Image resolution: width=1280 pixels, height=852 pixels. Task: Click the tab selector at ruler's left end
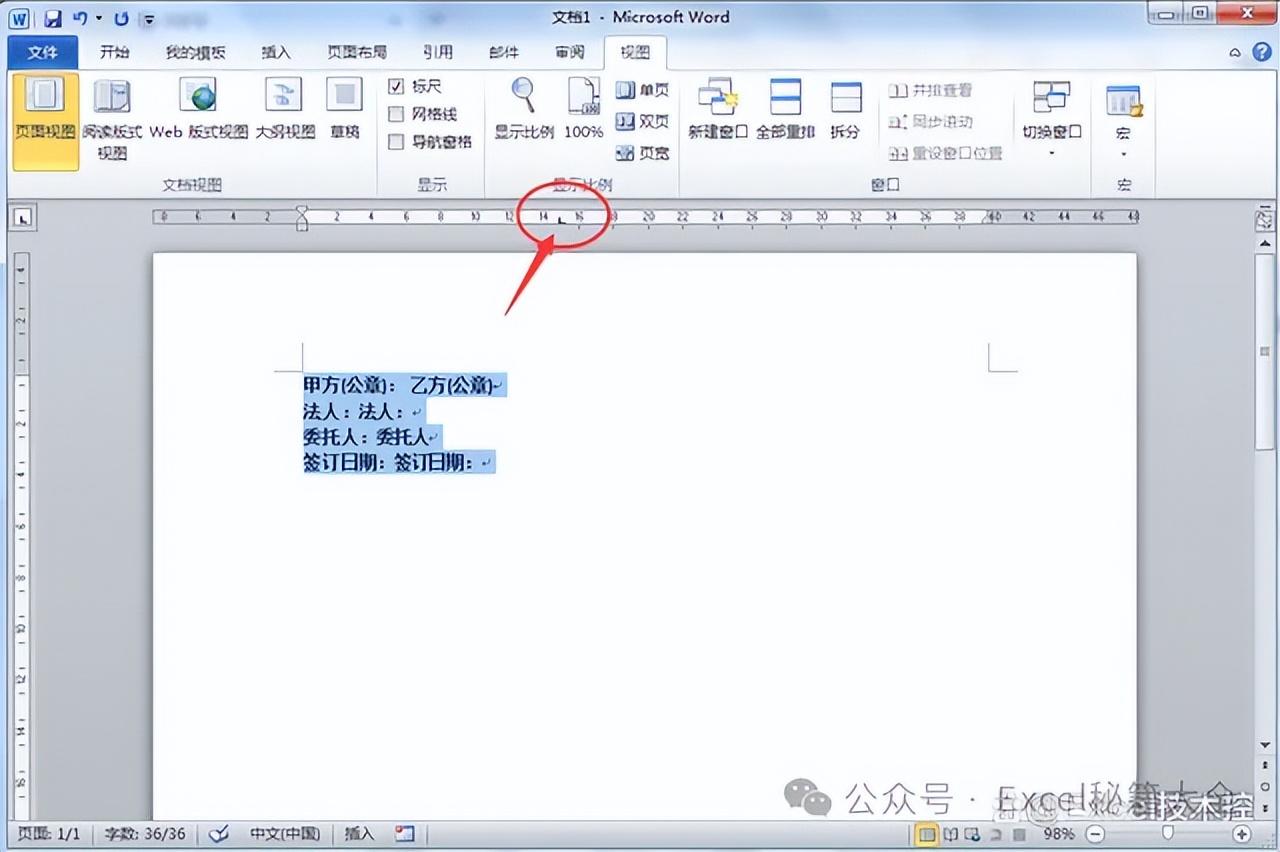(x=23, y=216)
